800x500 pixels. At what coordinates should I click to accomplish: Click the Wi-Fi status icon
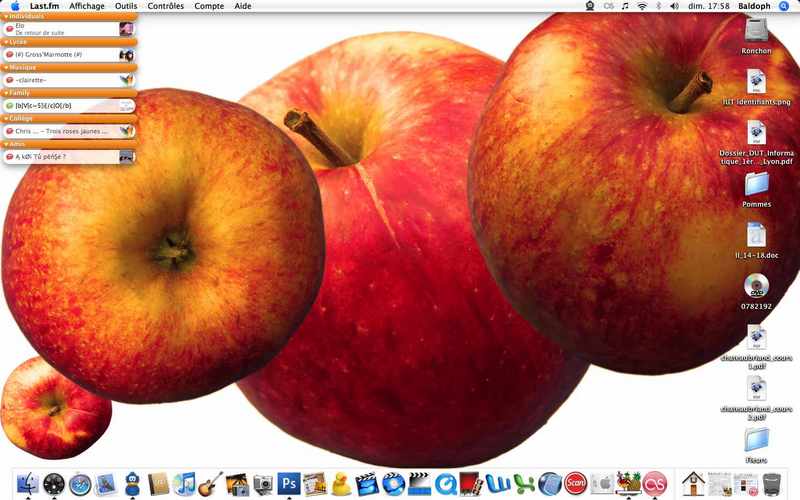(642, 6)
